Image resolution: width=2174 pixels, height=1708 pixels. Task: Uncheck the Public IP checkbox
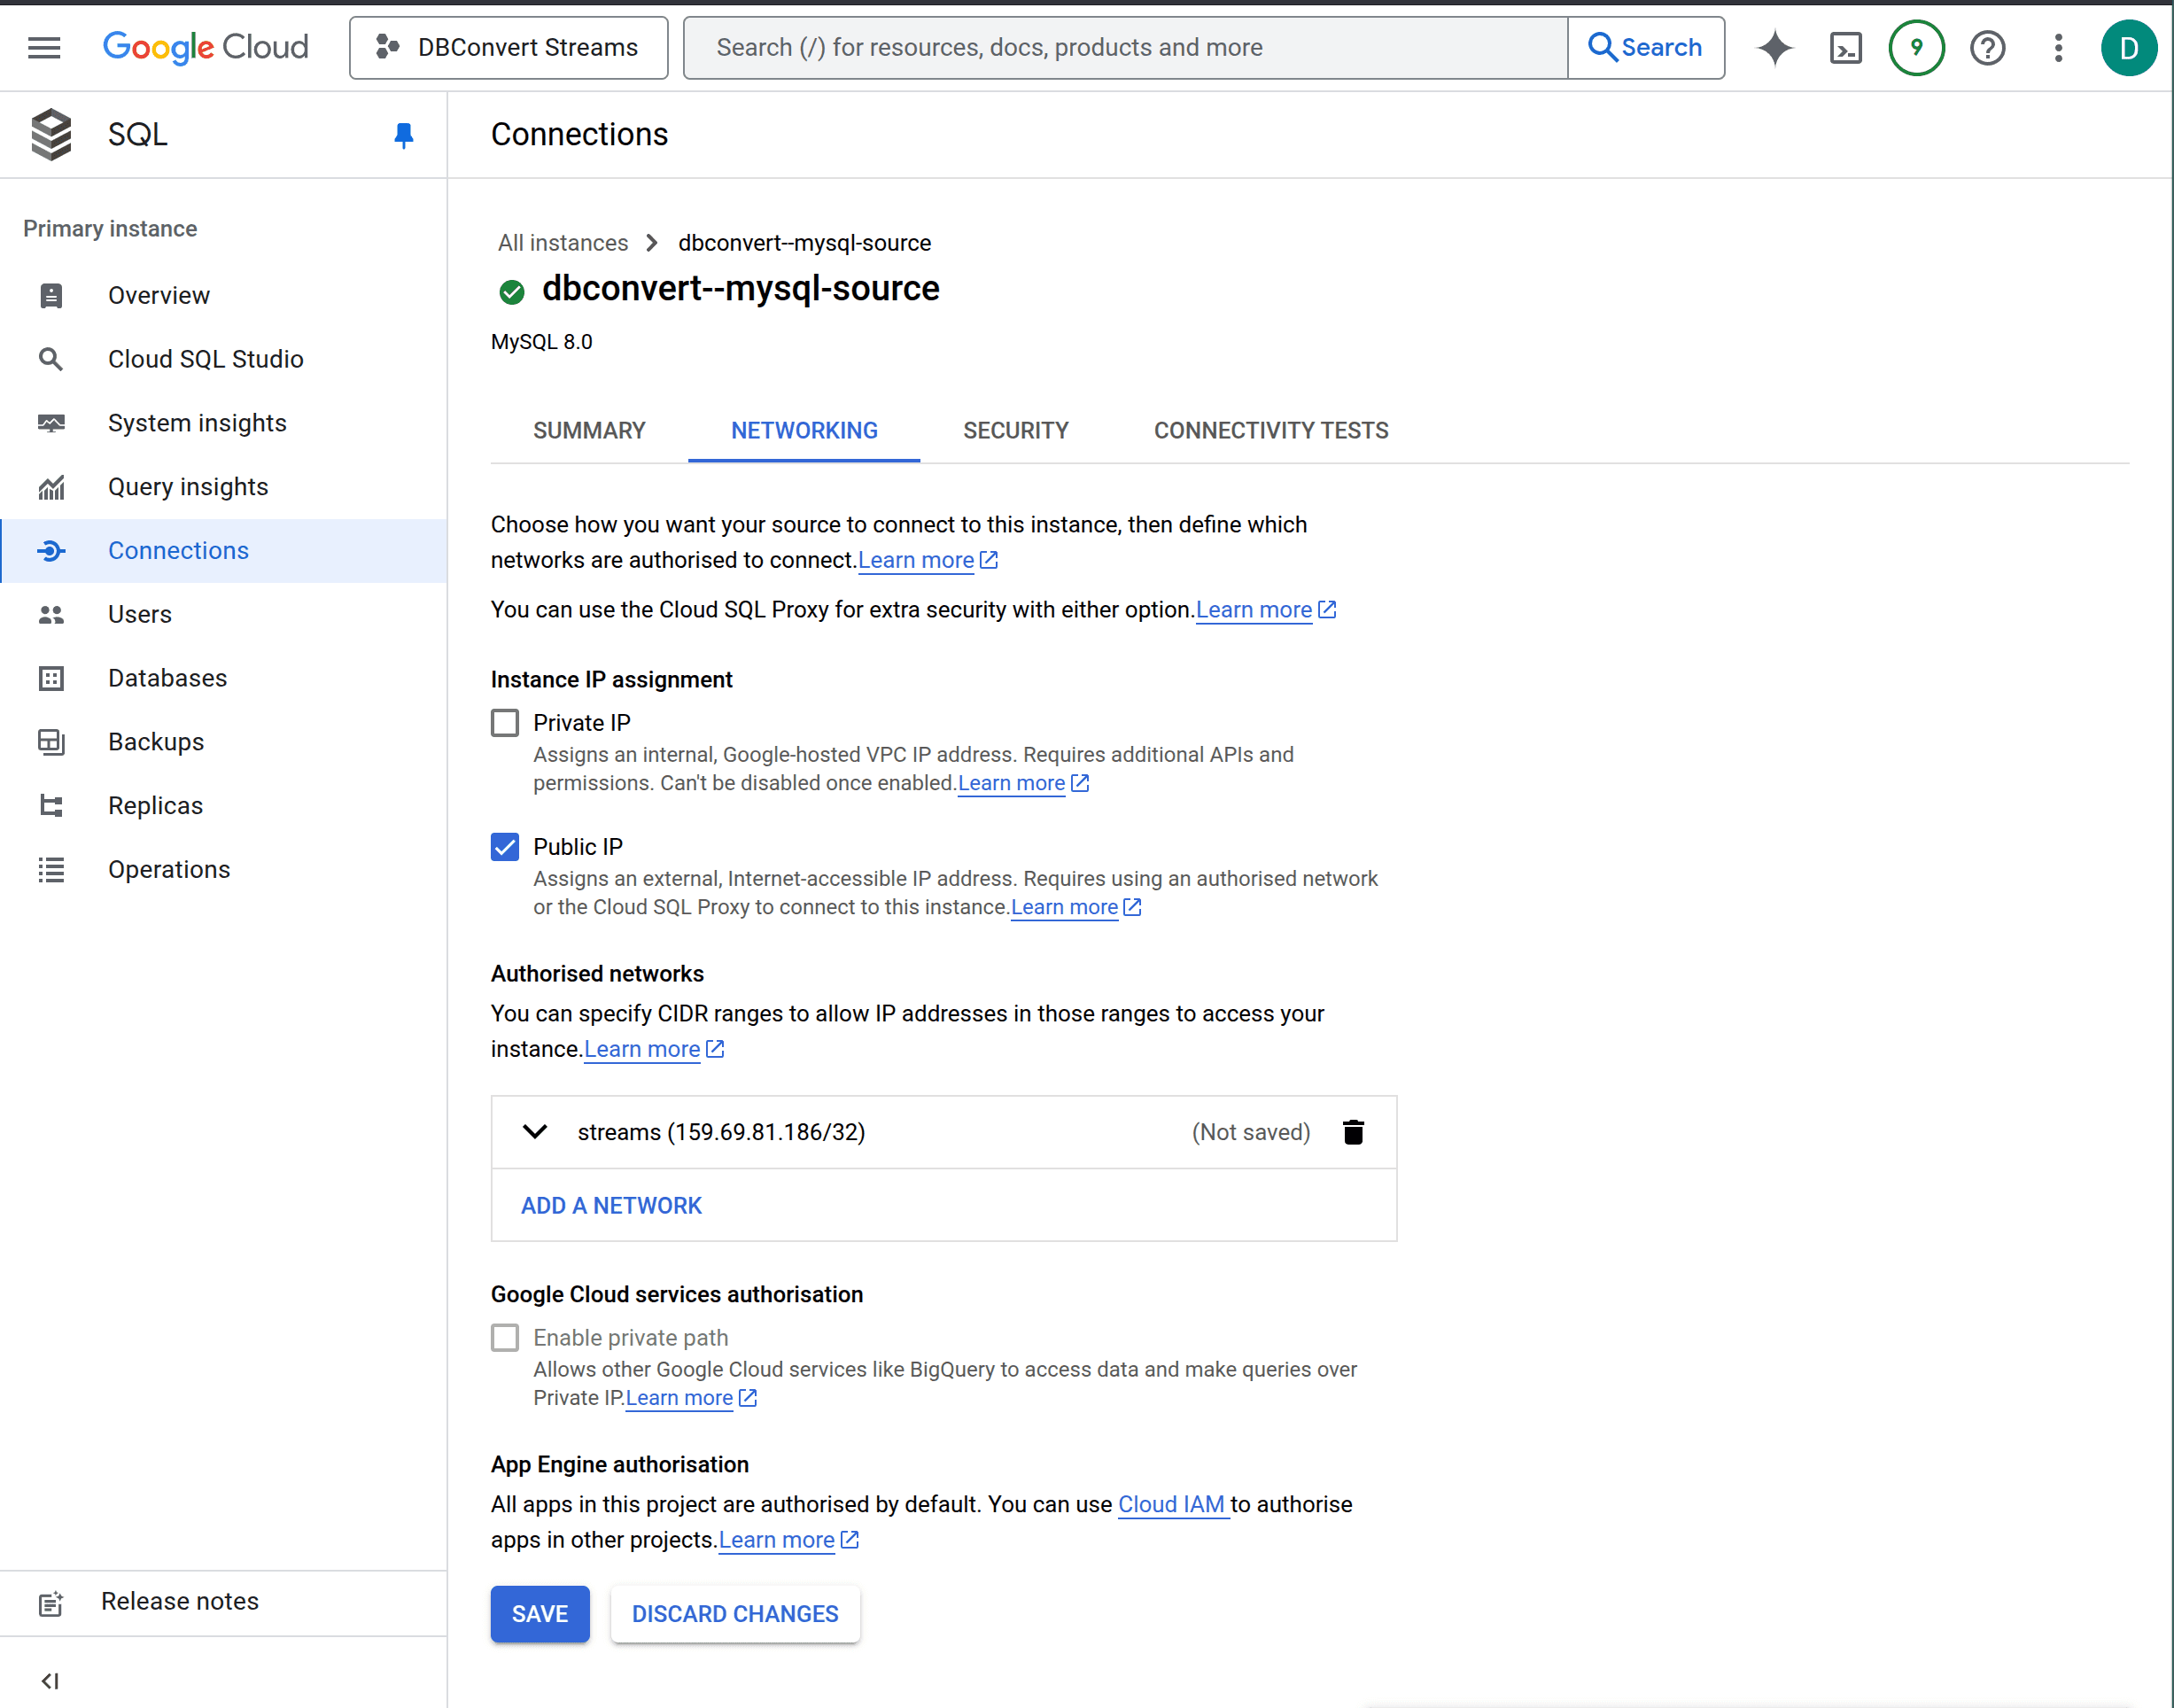click(x=505, y=847)
